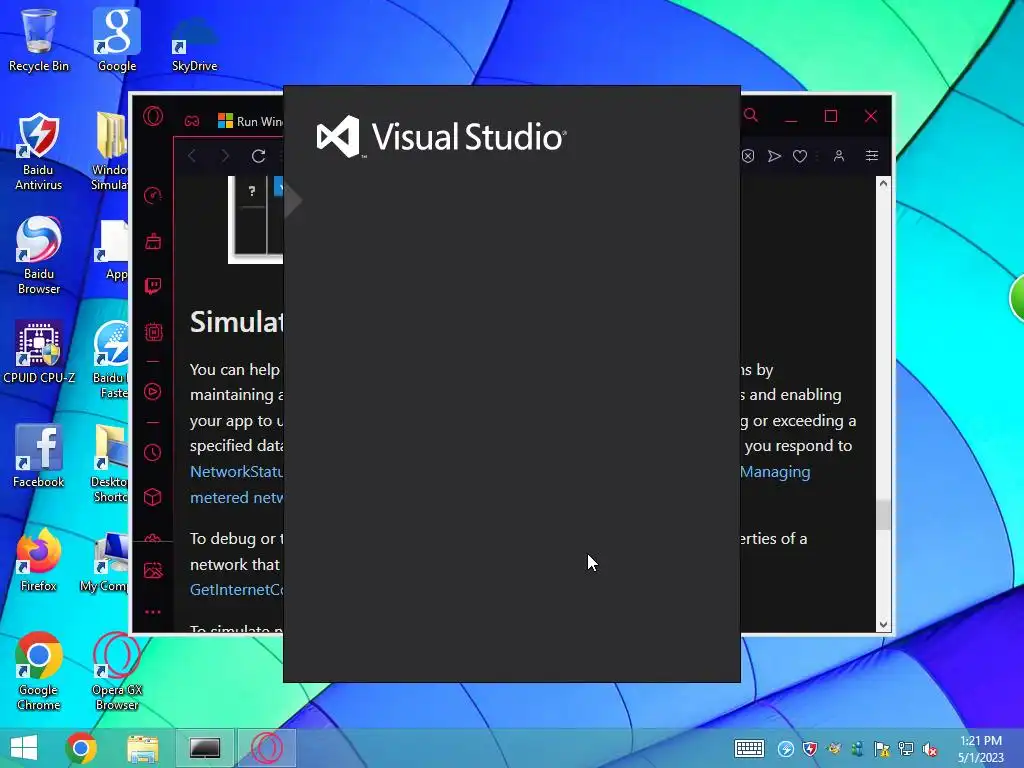This screenshot has width=1024, height=768.
Task: Click the ad blocker shield icon
Action: point(748,156)
